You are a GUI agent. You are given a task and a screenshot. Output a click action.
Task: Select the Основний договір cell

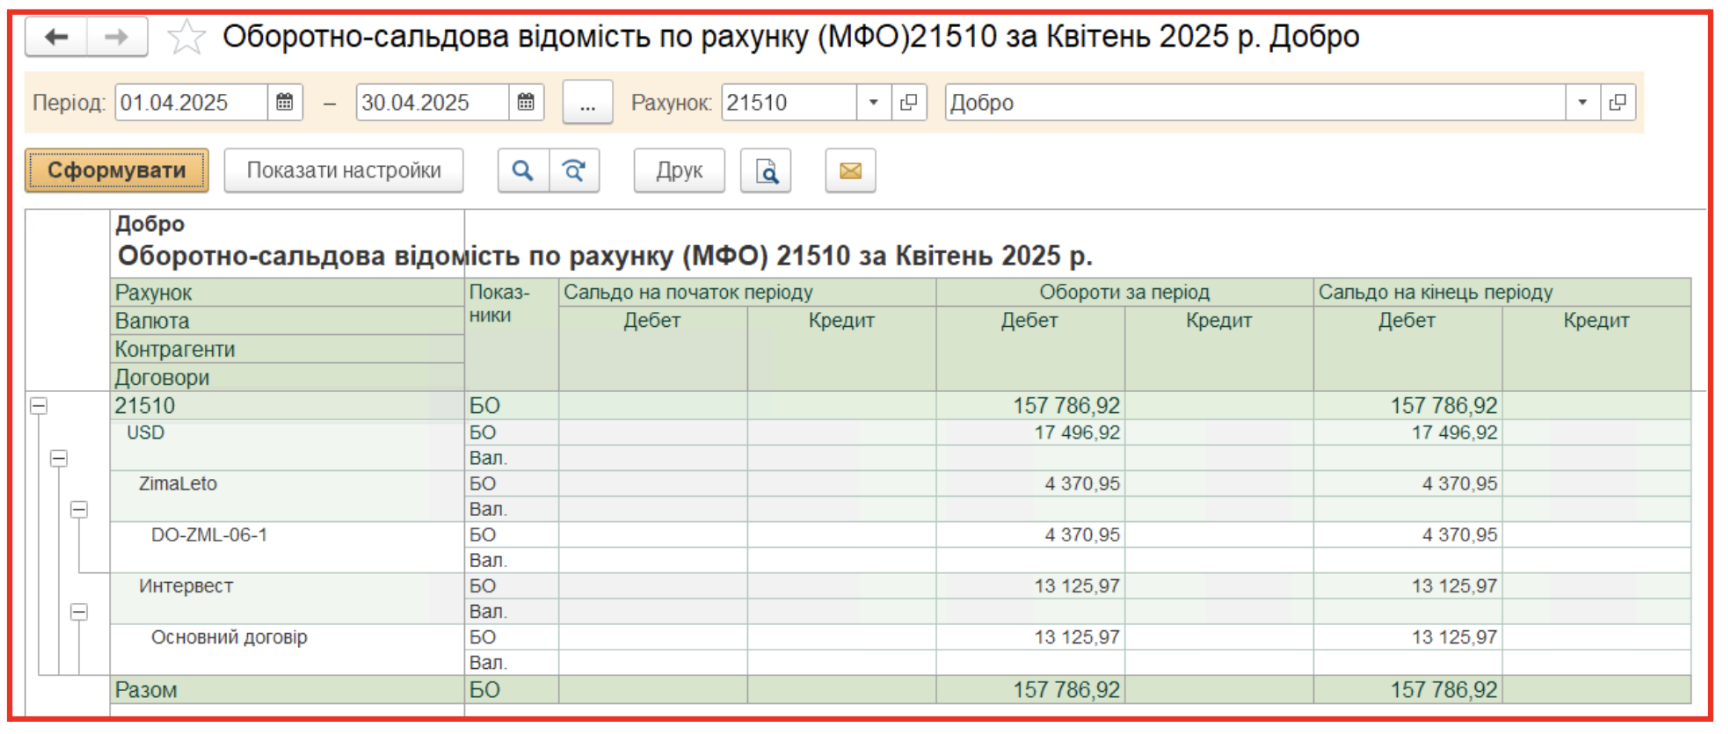pos(287,649)
